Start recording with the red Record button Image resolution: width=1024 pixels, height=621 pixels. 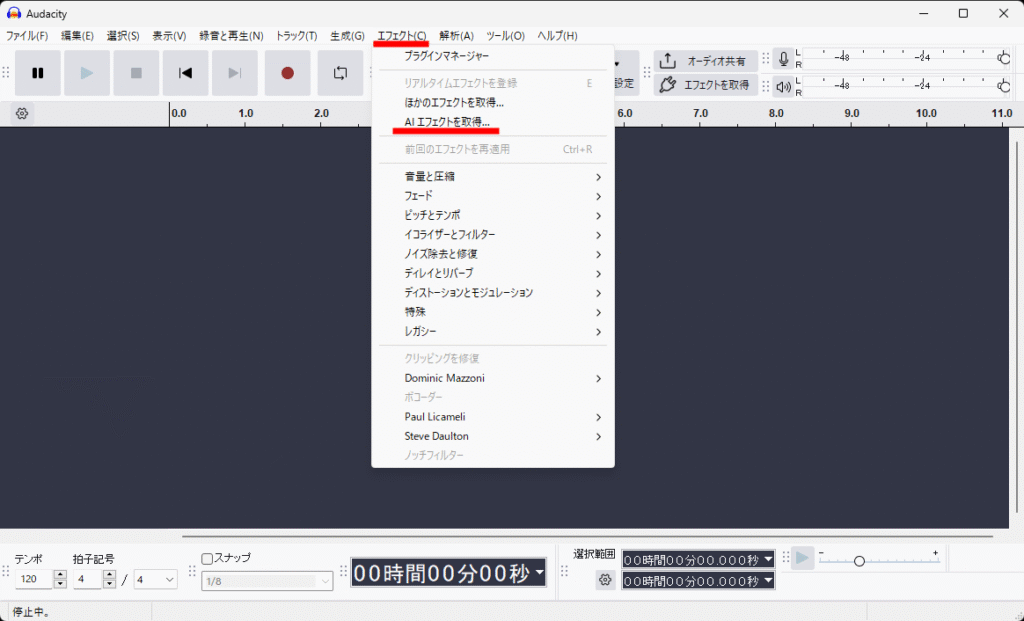pyautogui.click(x=287, y=73)
